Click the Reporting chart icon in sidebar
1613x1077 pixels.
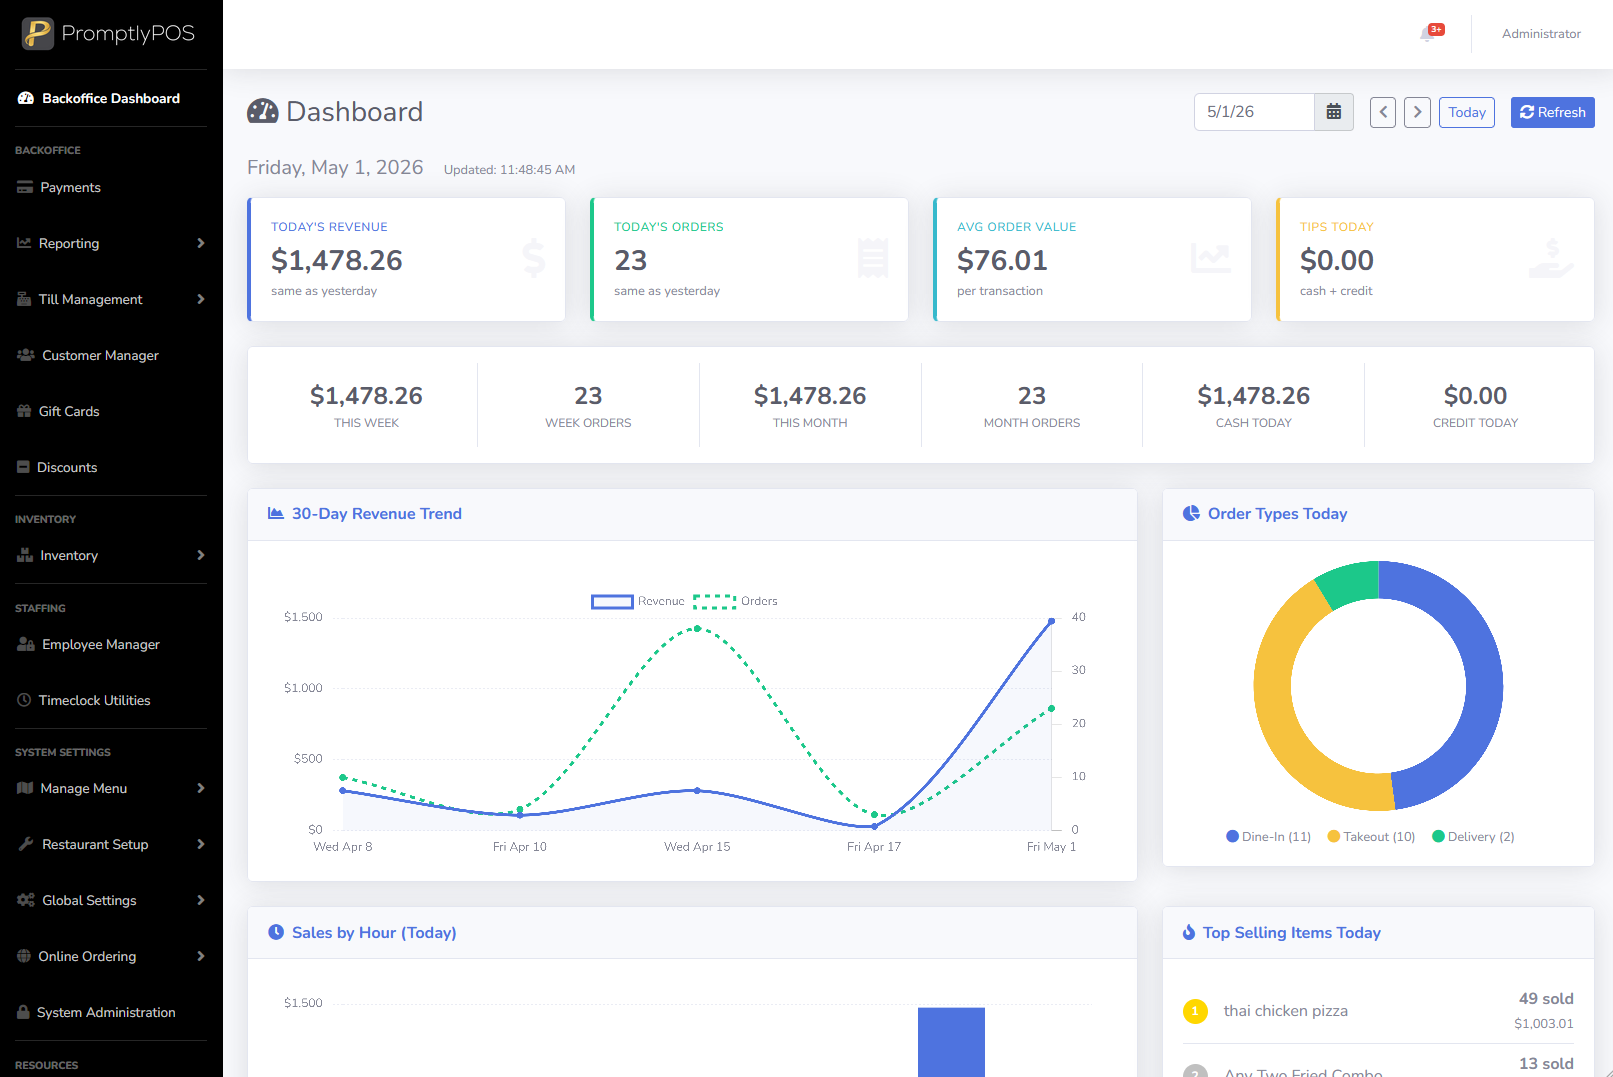click(24, 243)
